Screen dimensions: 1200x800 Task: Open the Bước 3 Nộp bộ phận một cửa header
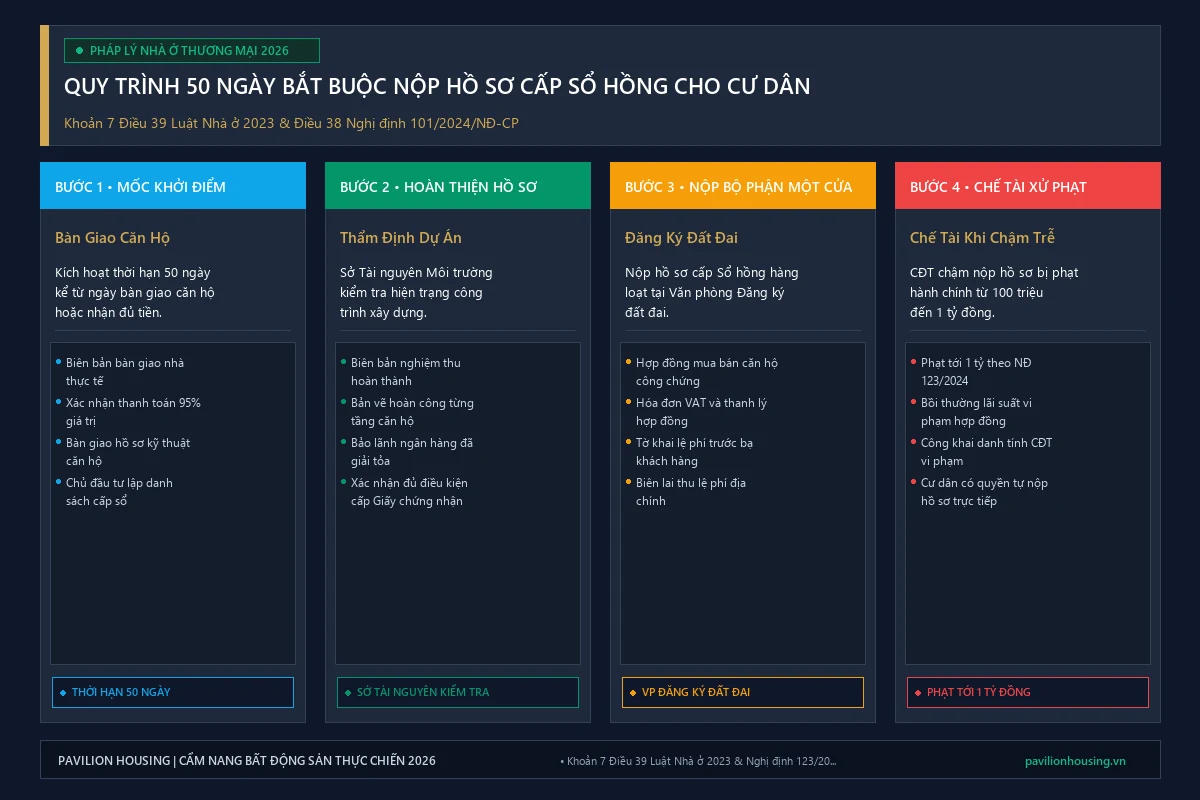coord(743,186)
